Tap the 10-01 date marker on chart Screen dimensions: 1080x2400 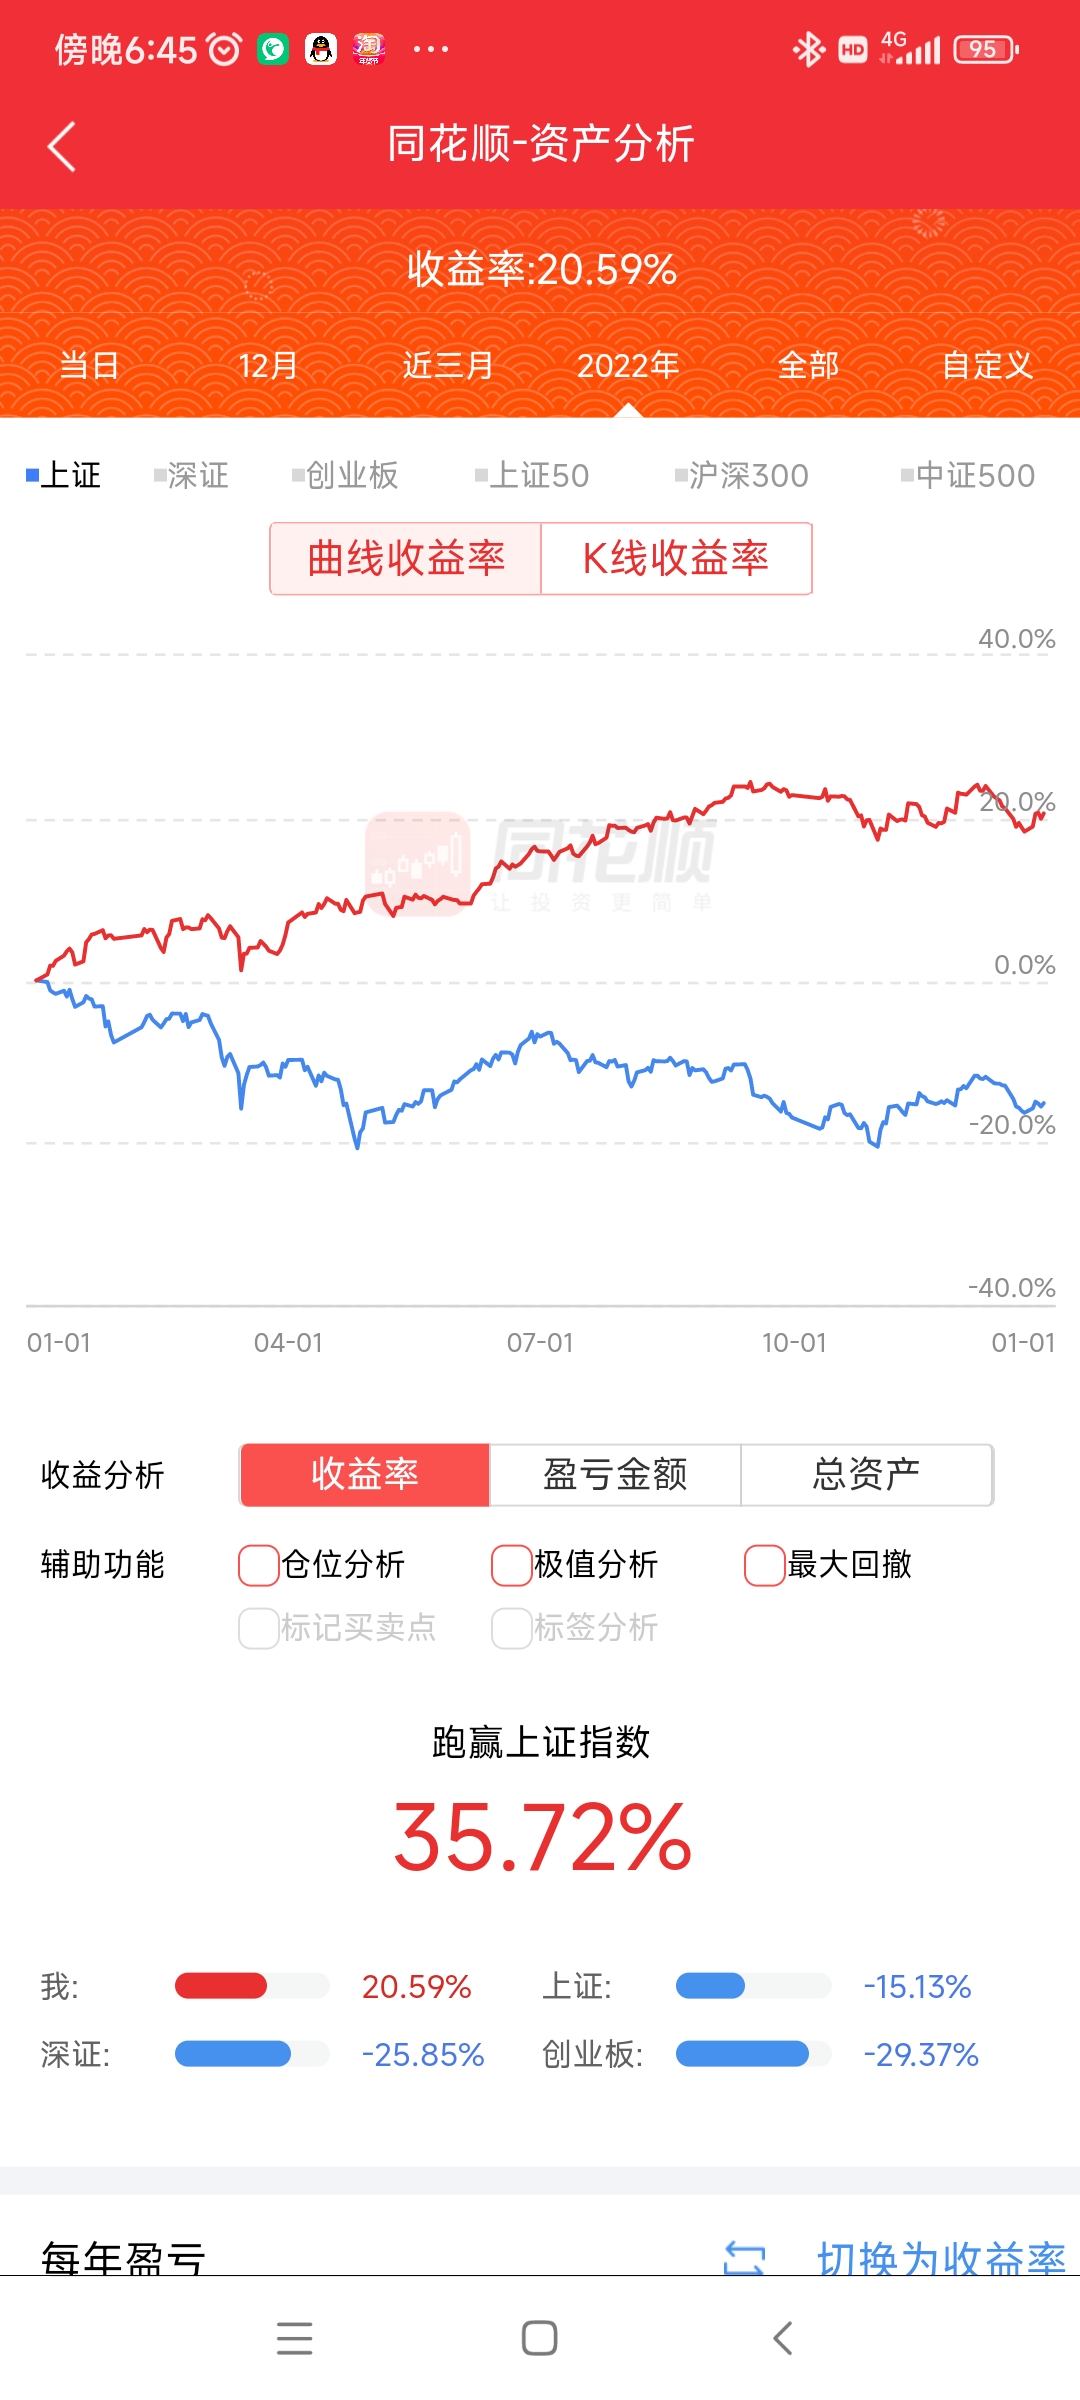pyautogui.click(x=794, y=1343)
